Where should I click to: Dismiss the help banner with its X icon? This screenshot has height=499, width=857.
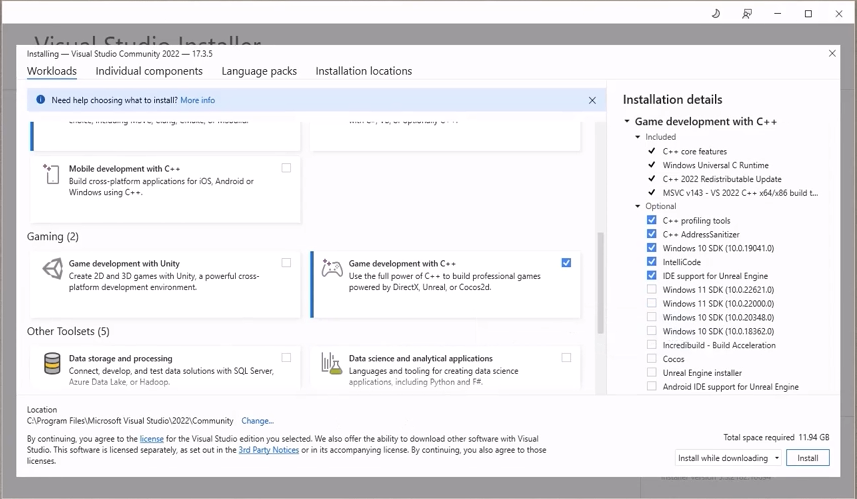[592, 100]
